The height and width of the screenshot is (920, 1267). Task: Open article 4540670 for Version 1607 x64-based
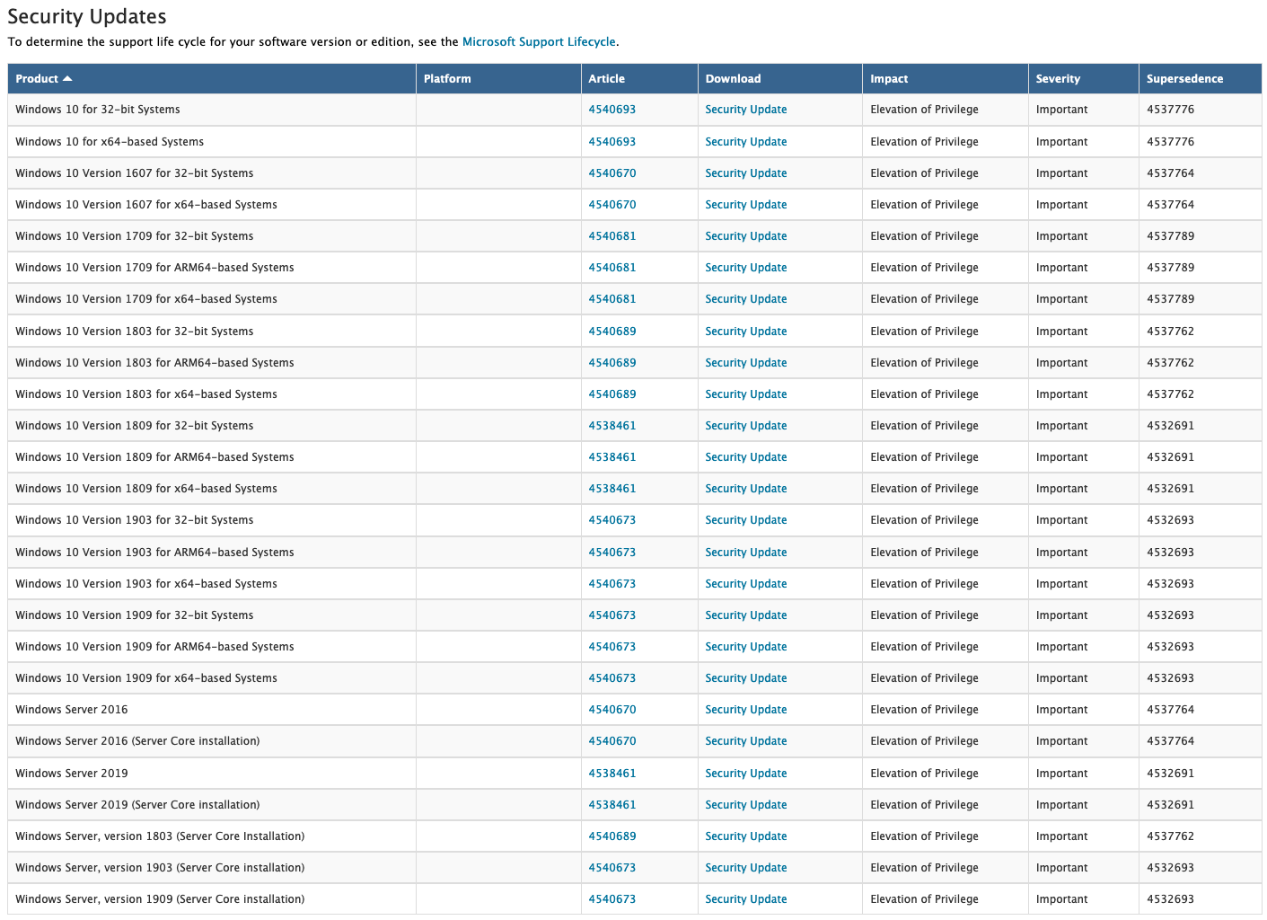(612, 205)
